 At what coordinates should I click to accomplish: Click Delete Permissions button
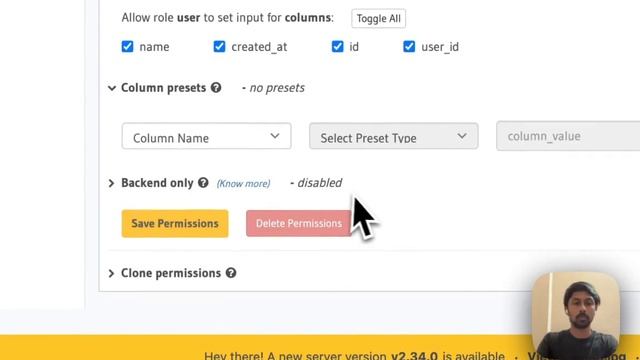pos(299,224)
